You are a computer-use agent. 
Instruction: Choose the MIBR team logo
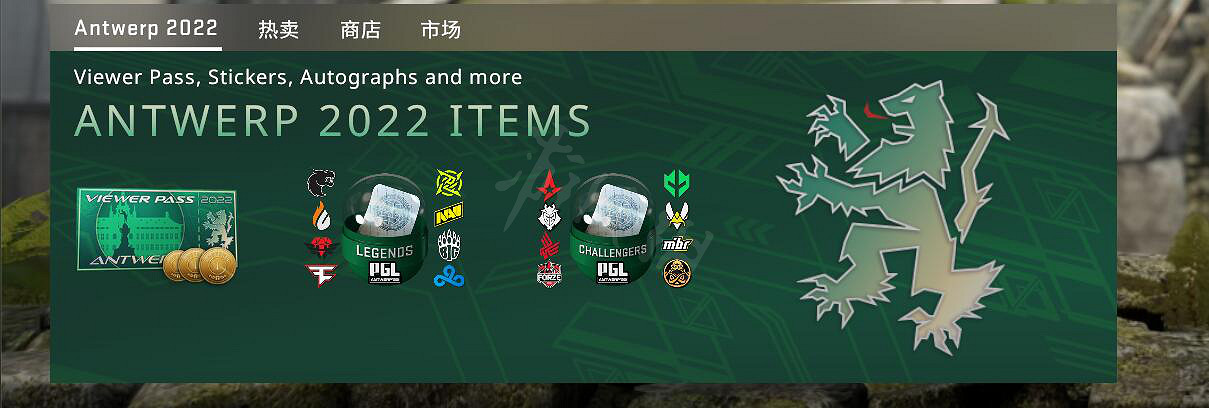(677, 244)
